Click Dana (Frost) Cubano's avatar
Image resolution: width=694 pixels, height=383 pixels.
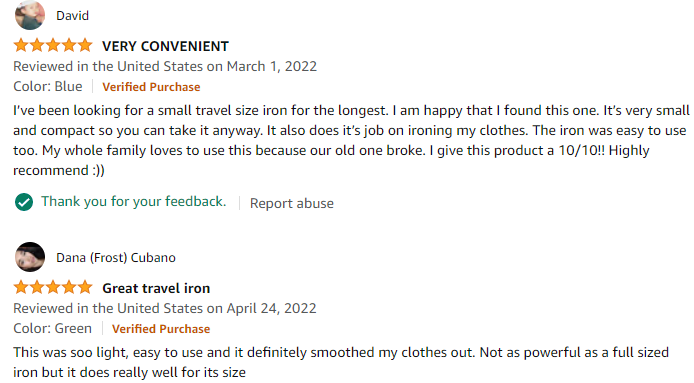[x=30, y=257]
